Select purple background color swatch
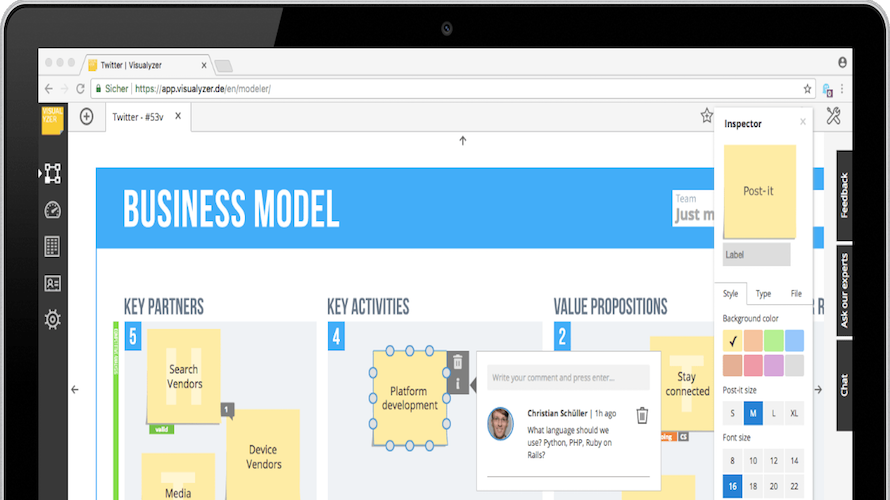 774,366
